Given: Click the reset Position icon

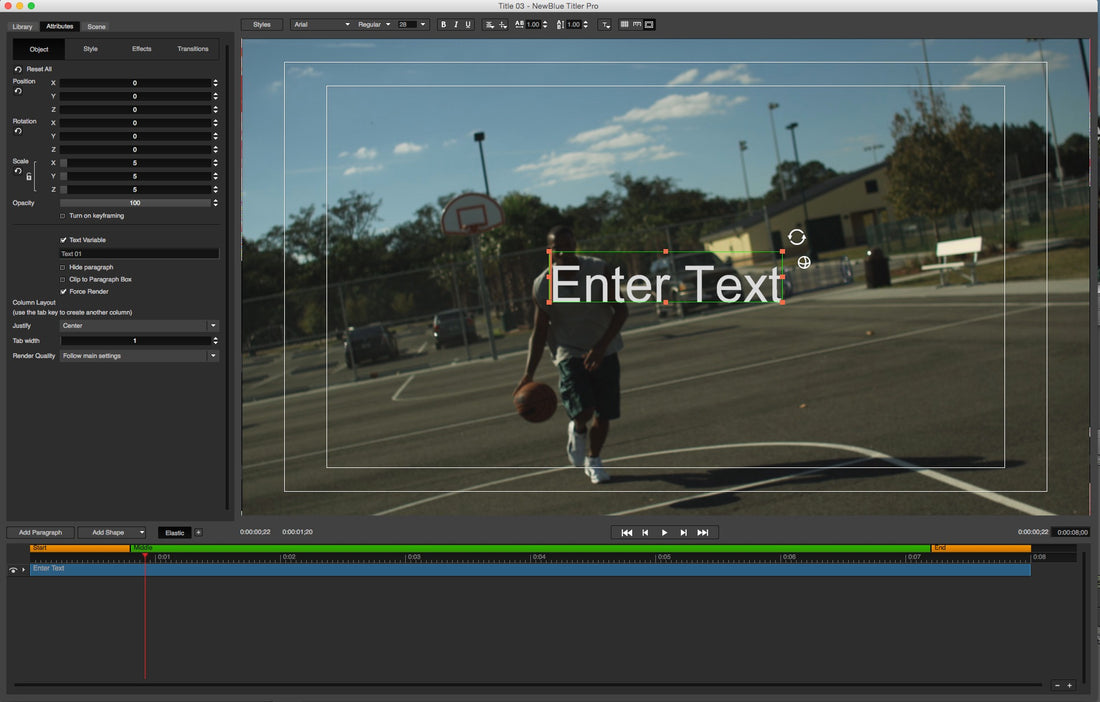Looking at the screenshot, I should click(18, 91).
